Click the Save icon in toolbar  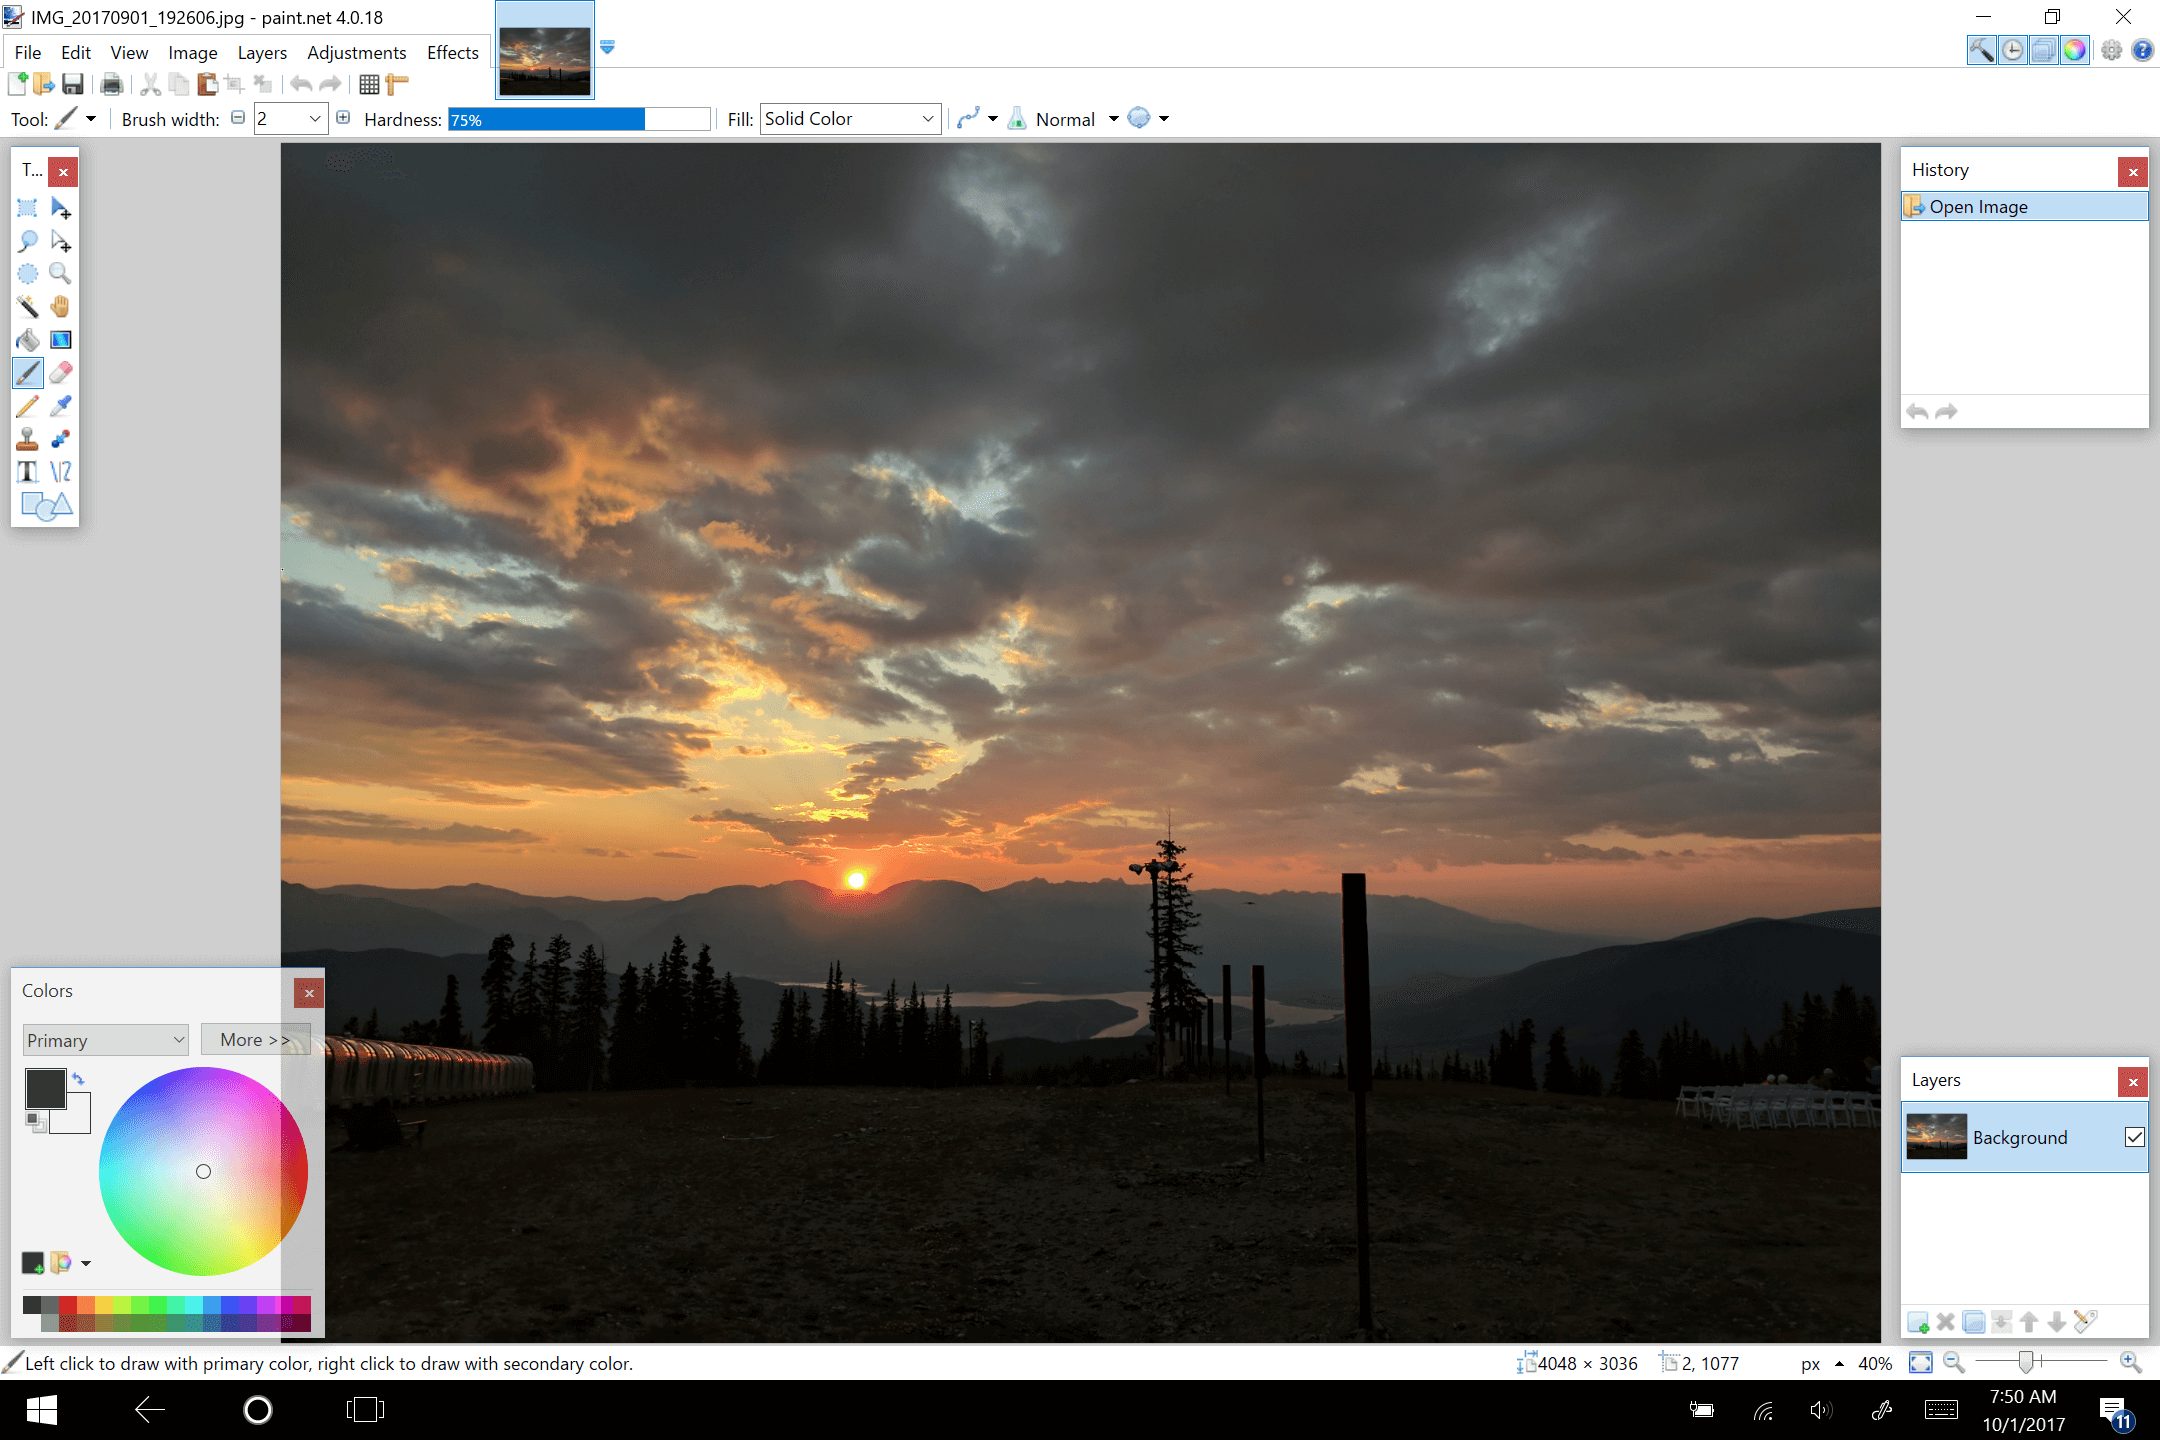[73, 85]
